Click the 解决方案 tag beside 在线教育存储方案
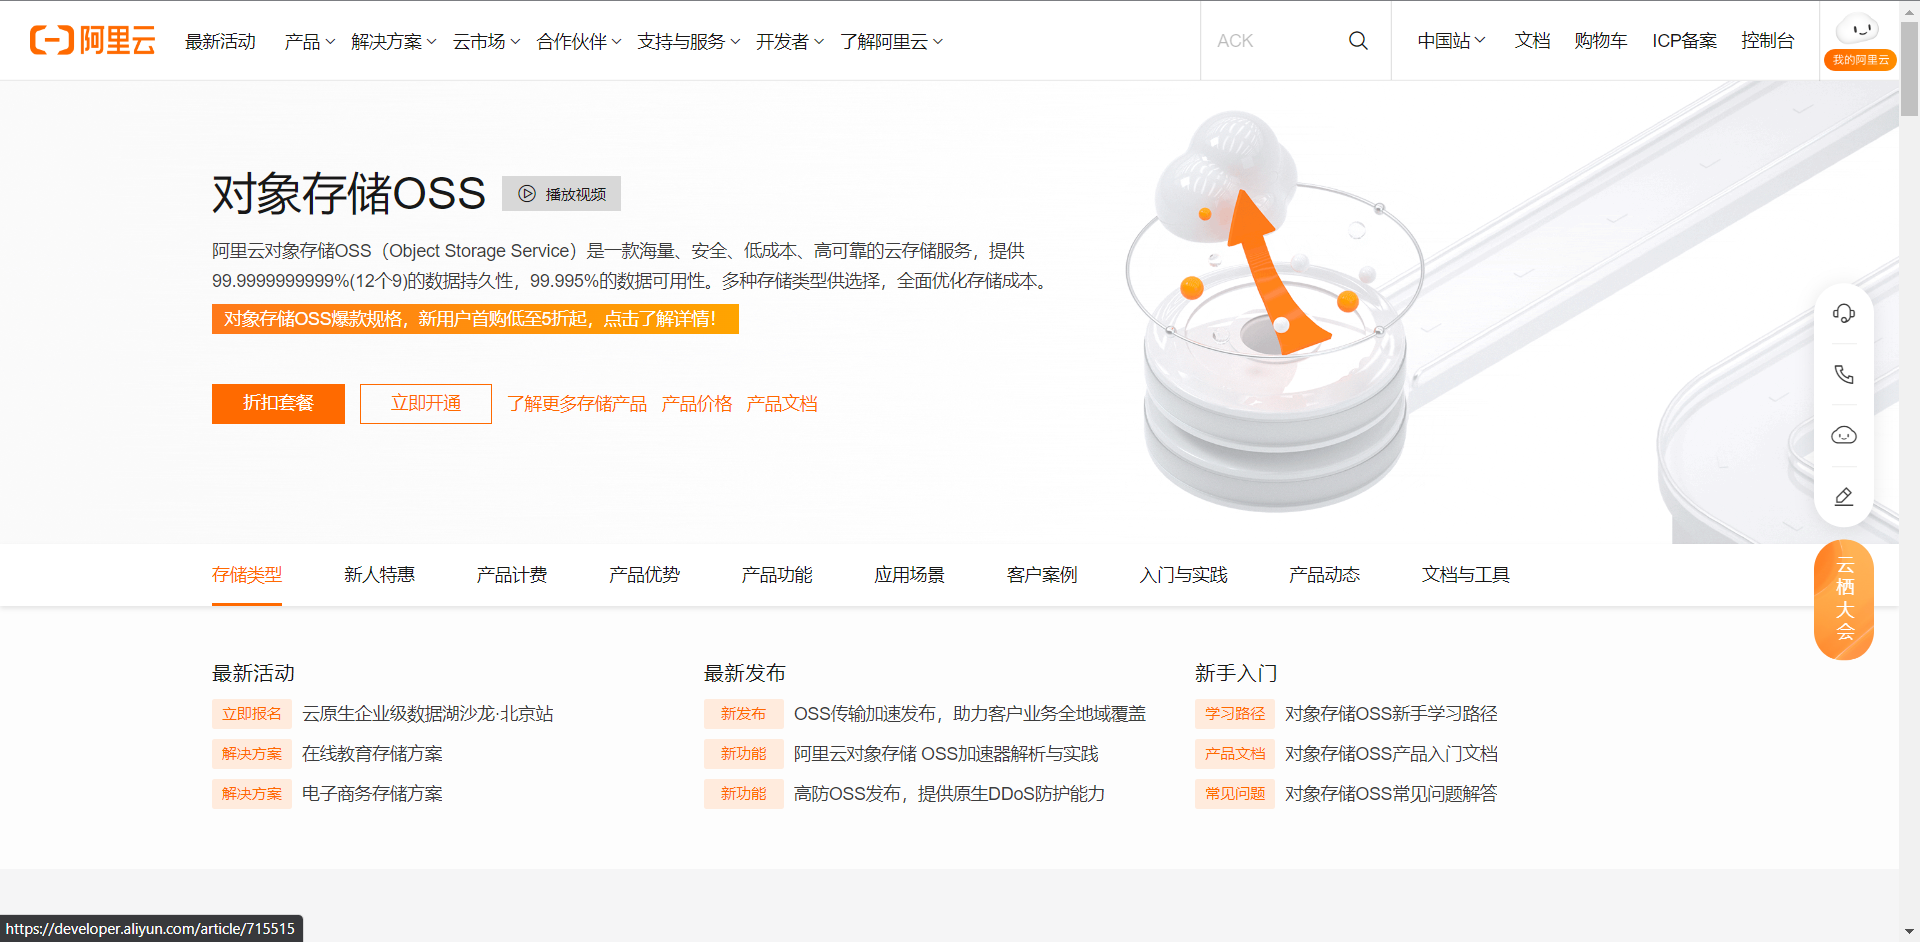Viewport: 1920px width, 942px height. pos(252,754)
